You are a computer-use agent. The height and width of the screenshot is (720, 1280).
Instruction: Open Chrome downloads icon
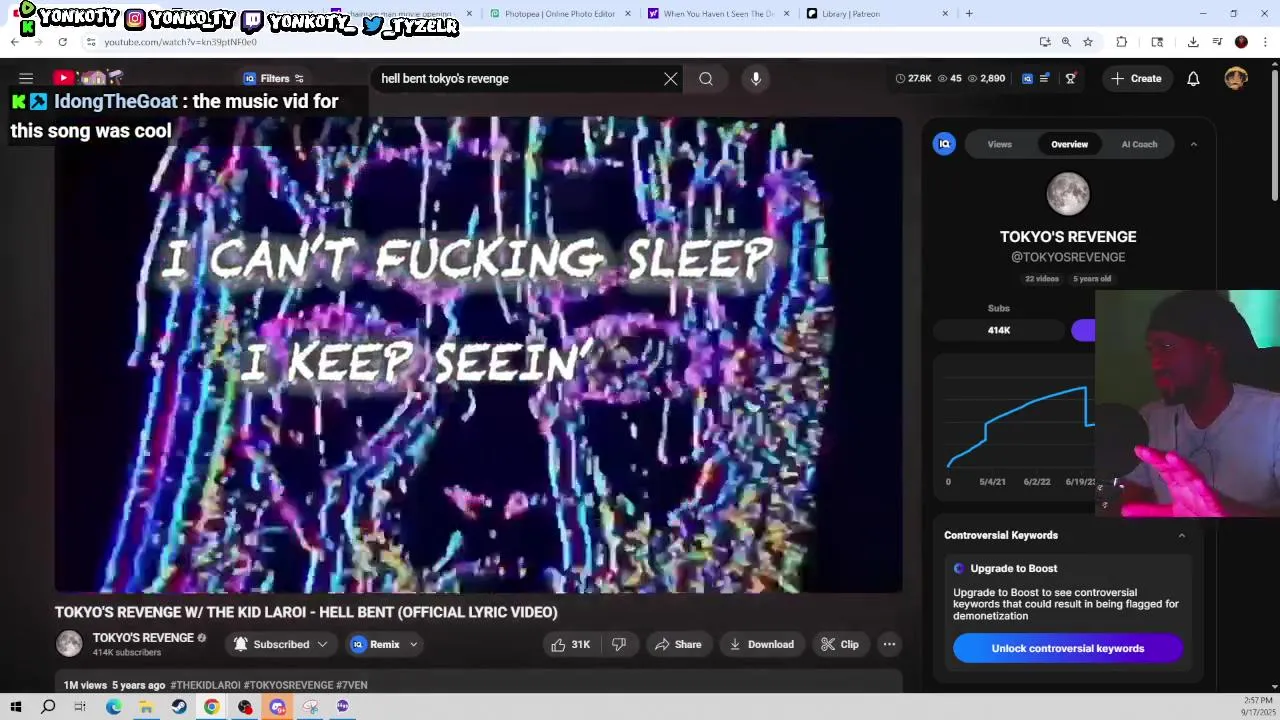(x=1193, y=42)
